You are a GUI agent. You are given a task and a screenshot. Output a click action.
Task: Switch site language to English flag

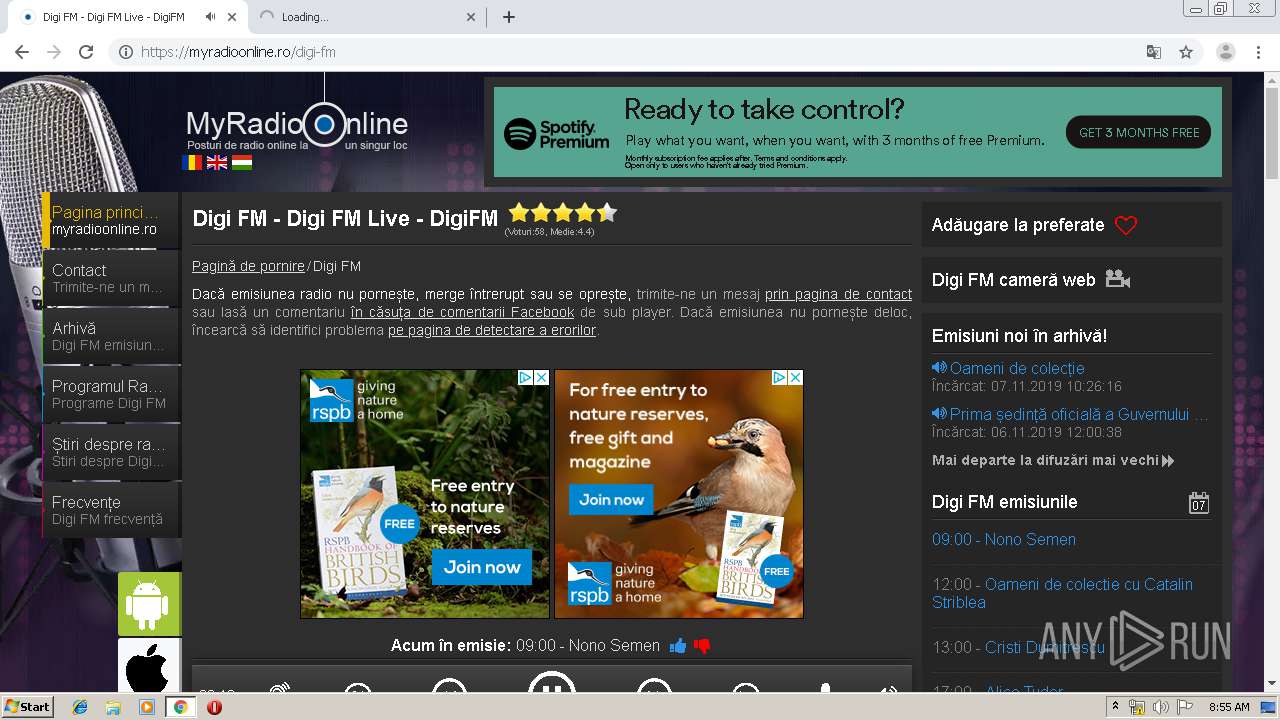point(217,162)
